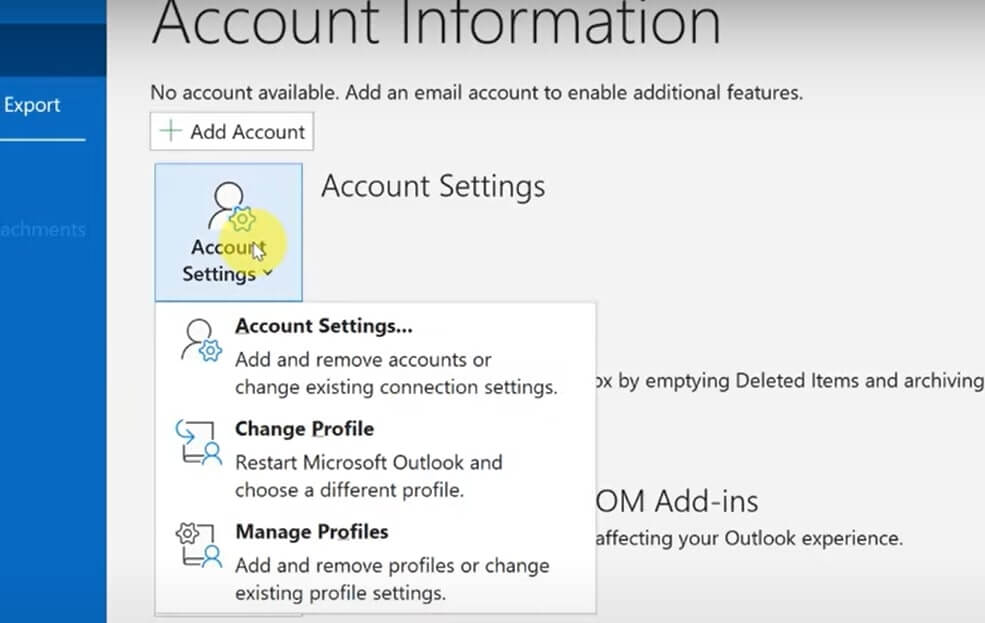Click the COM Add-ins section heading
This screenshot has width=985, height=623.
click(x=677, y=501)
